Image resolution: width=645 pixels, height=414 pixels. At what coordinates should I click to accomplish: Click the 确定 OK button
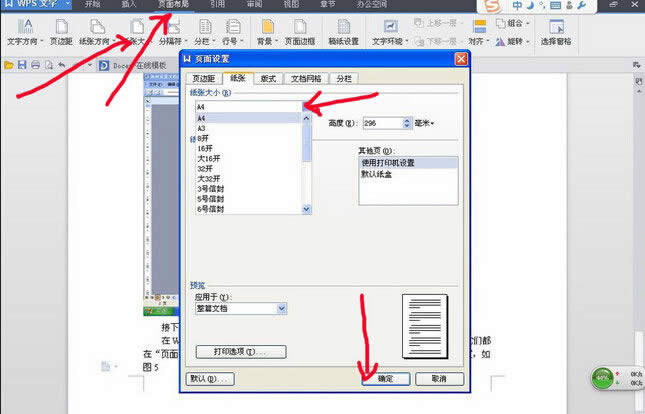click(386, 379)
